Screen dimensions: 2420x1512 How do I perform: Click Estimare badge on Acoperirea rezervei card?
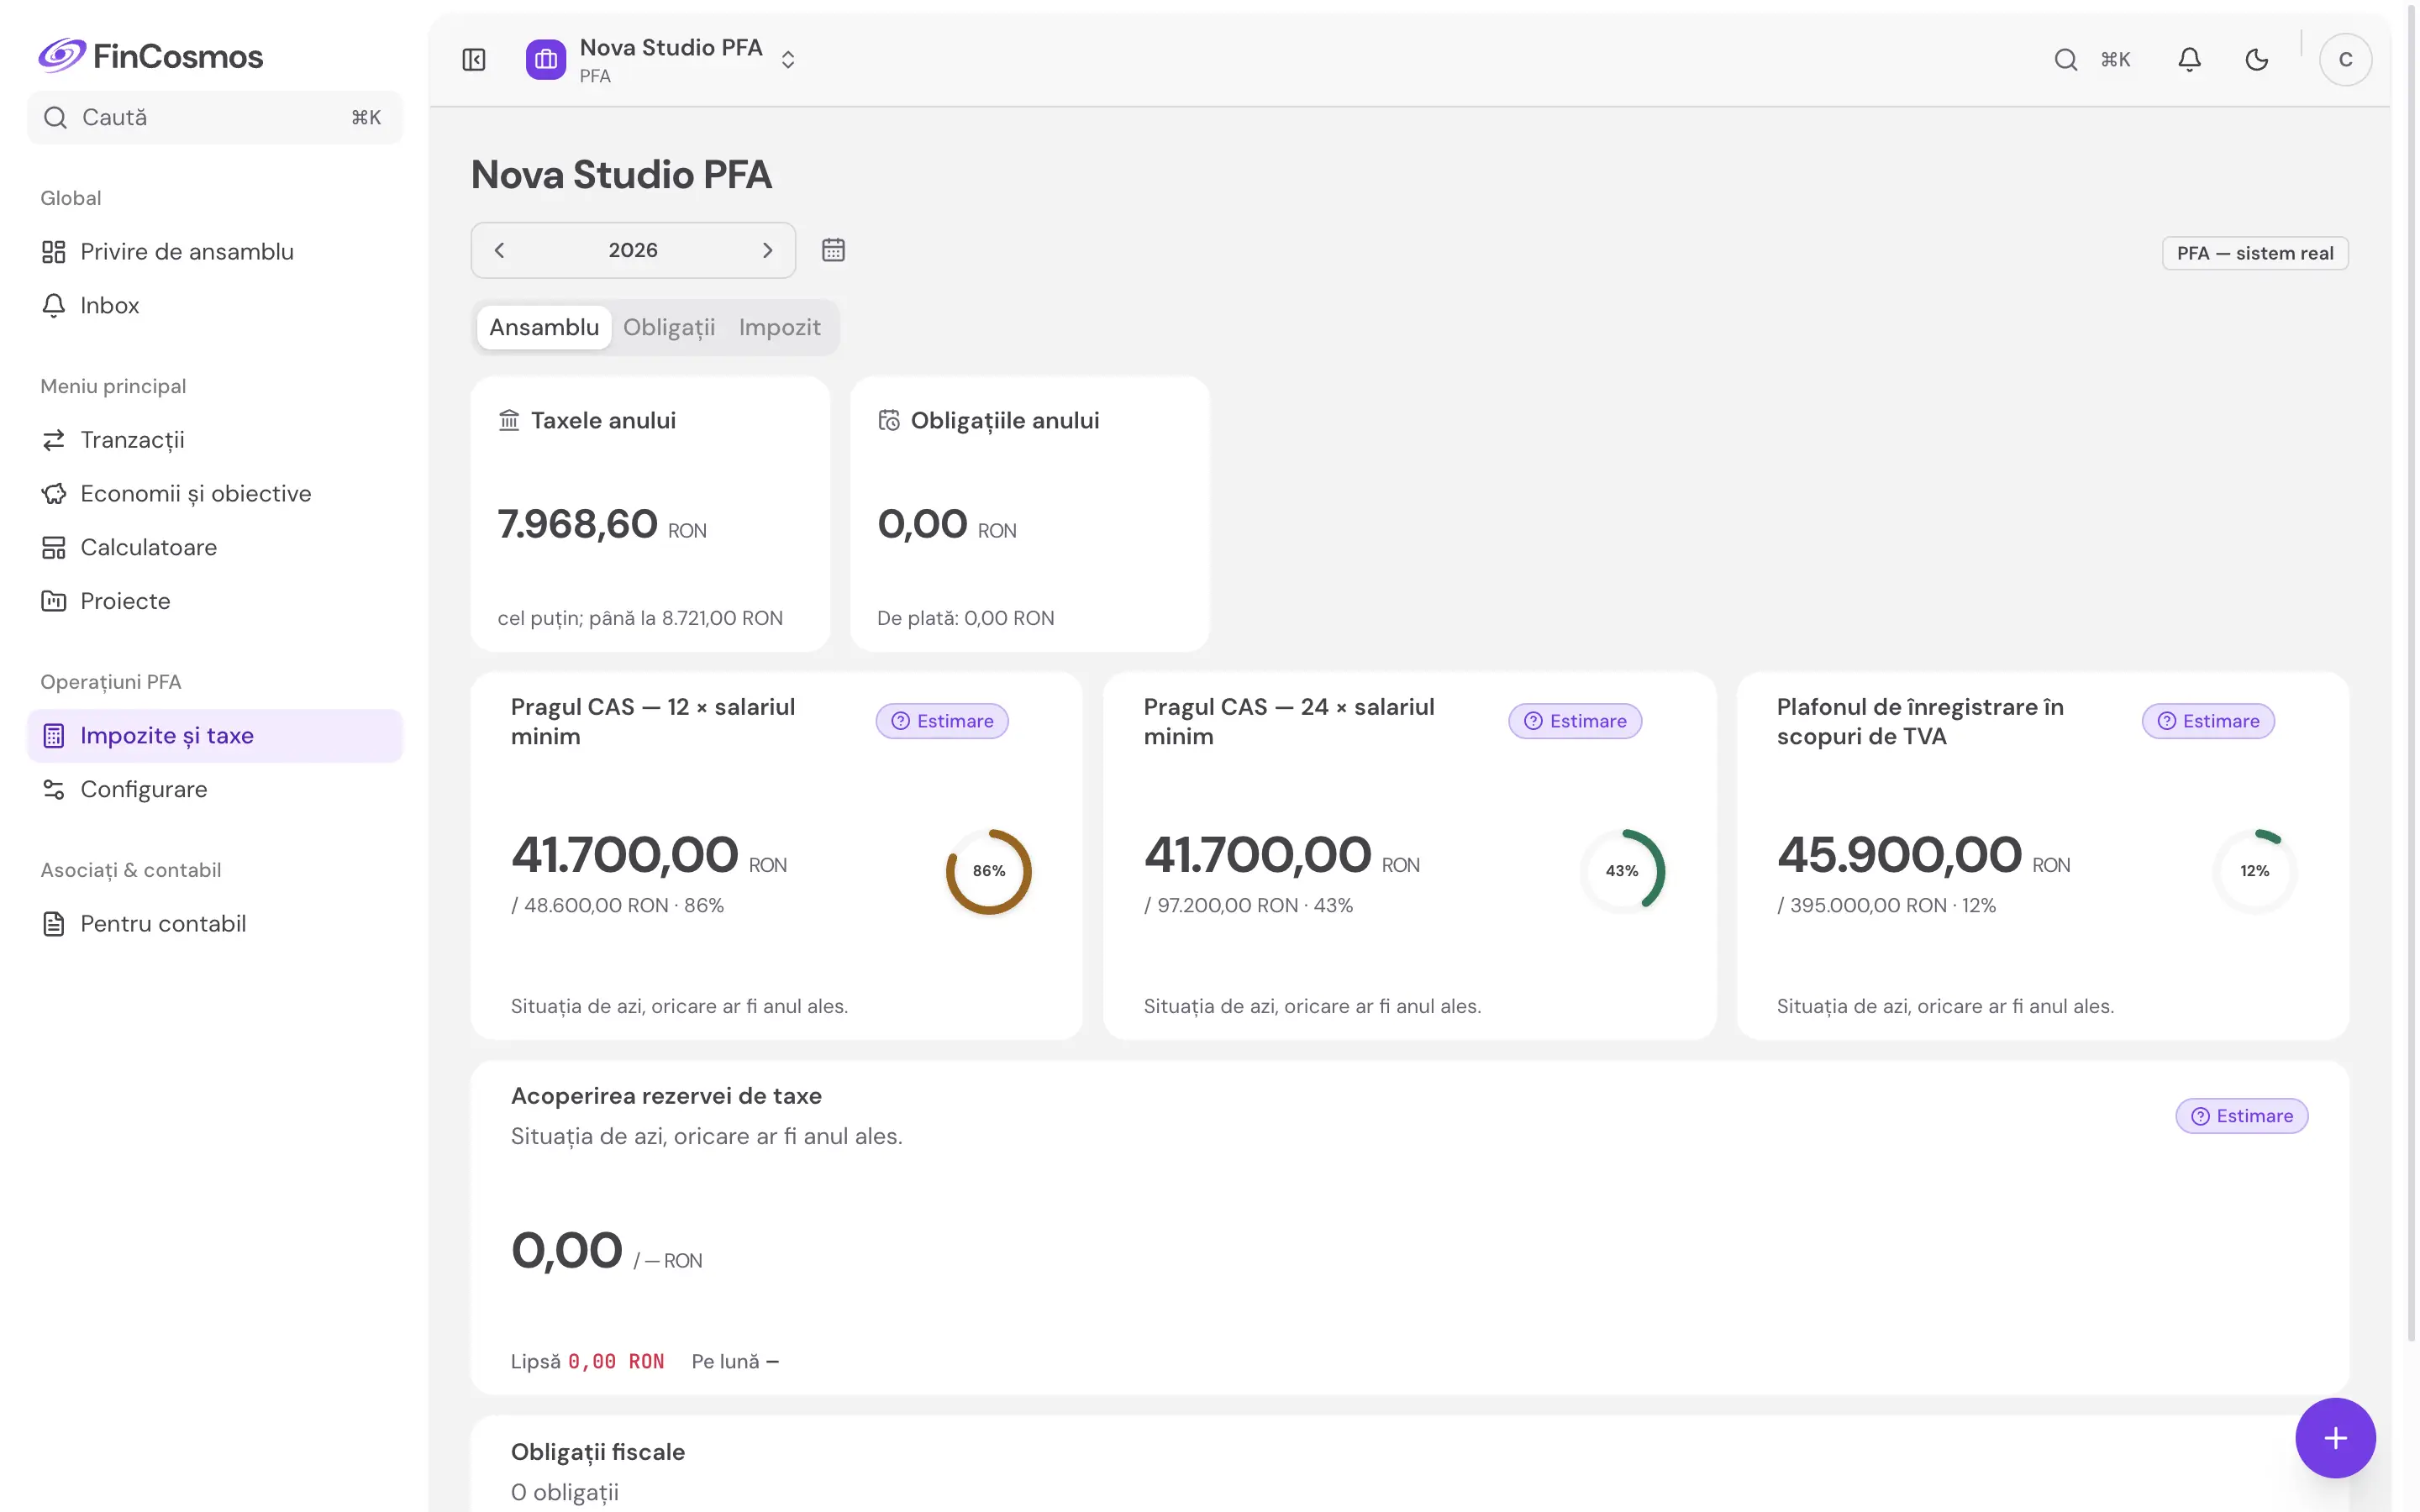click(2242, 1116)
